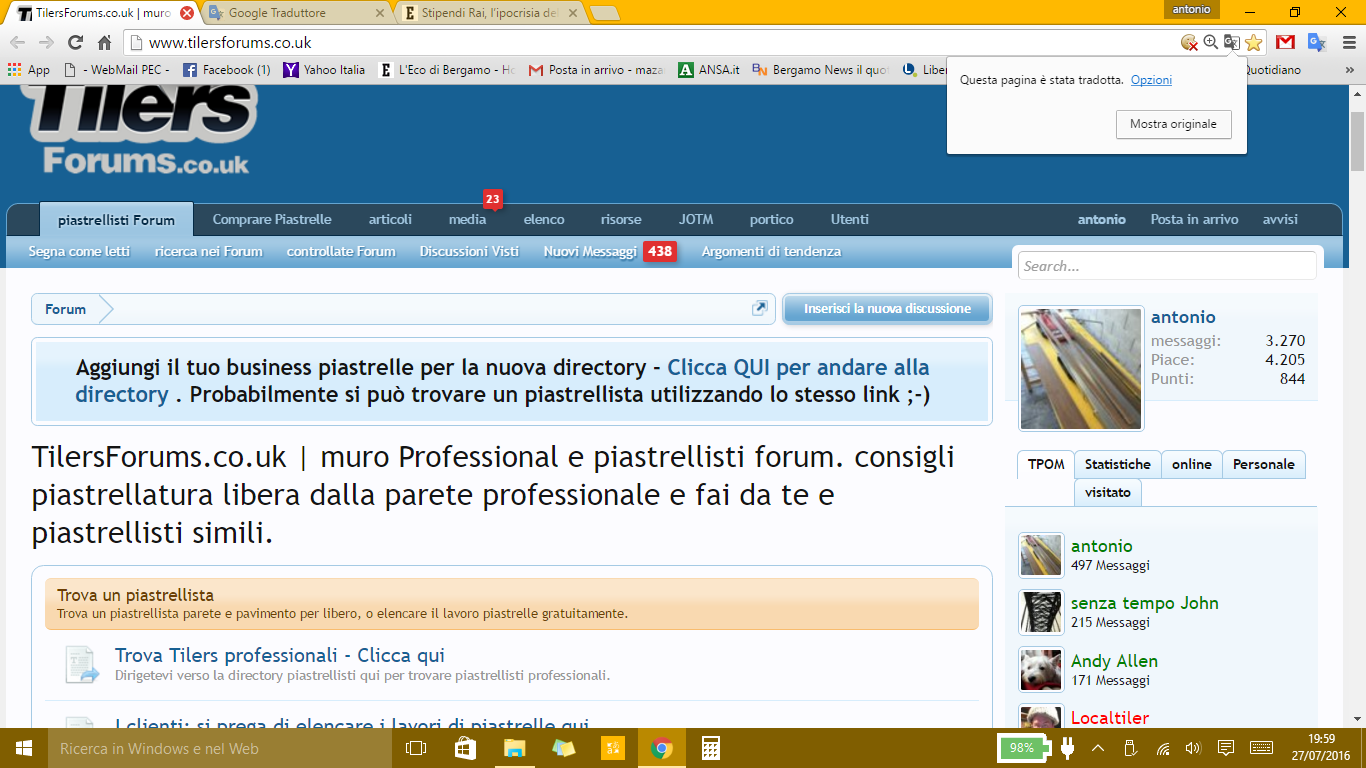Open avvisi in the top navigation
This screenshot has height=768, width=1366.
click(1280, 219)
